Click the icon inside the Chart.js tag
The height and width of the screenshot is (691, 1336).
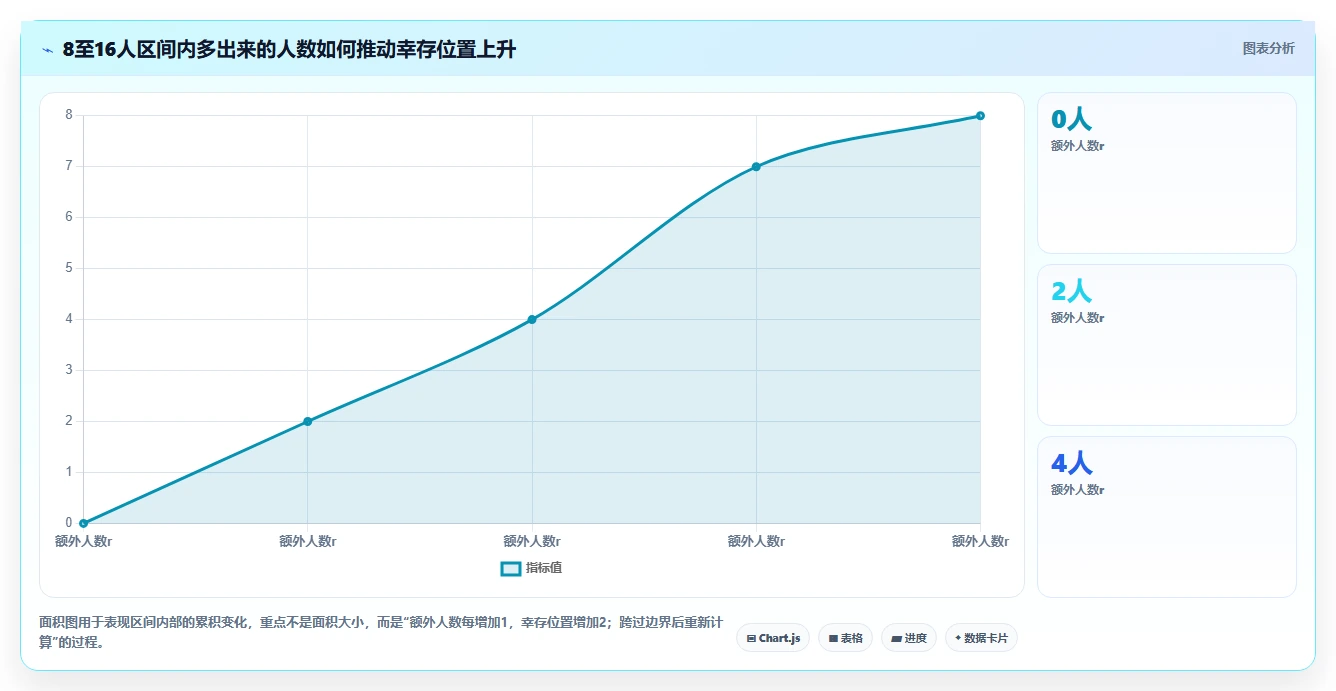(x=751, y=638)
